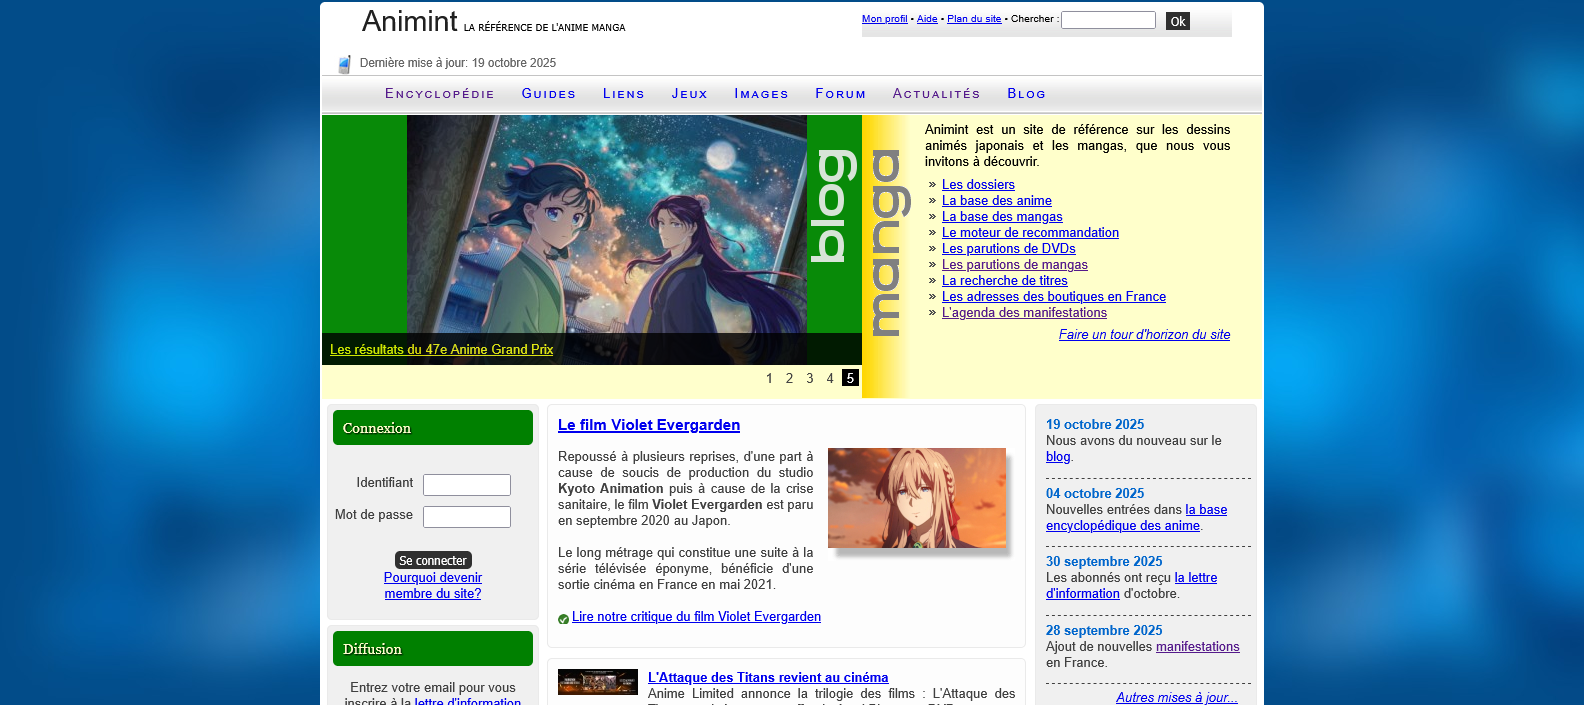This screenshot has width=1584, height=705.
Task: Open Le moteur de recommandation link
Action: tap(1030, 233)
